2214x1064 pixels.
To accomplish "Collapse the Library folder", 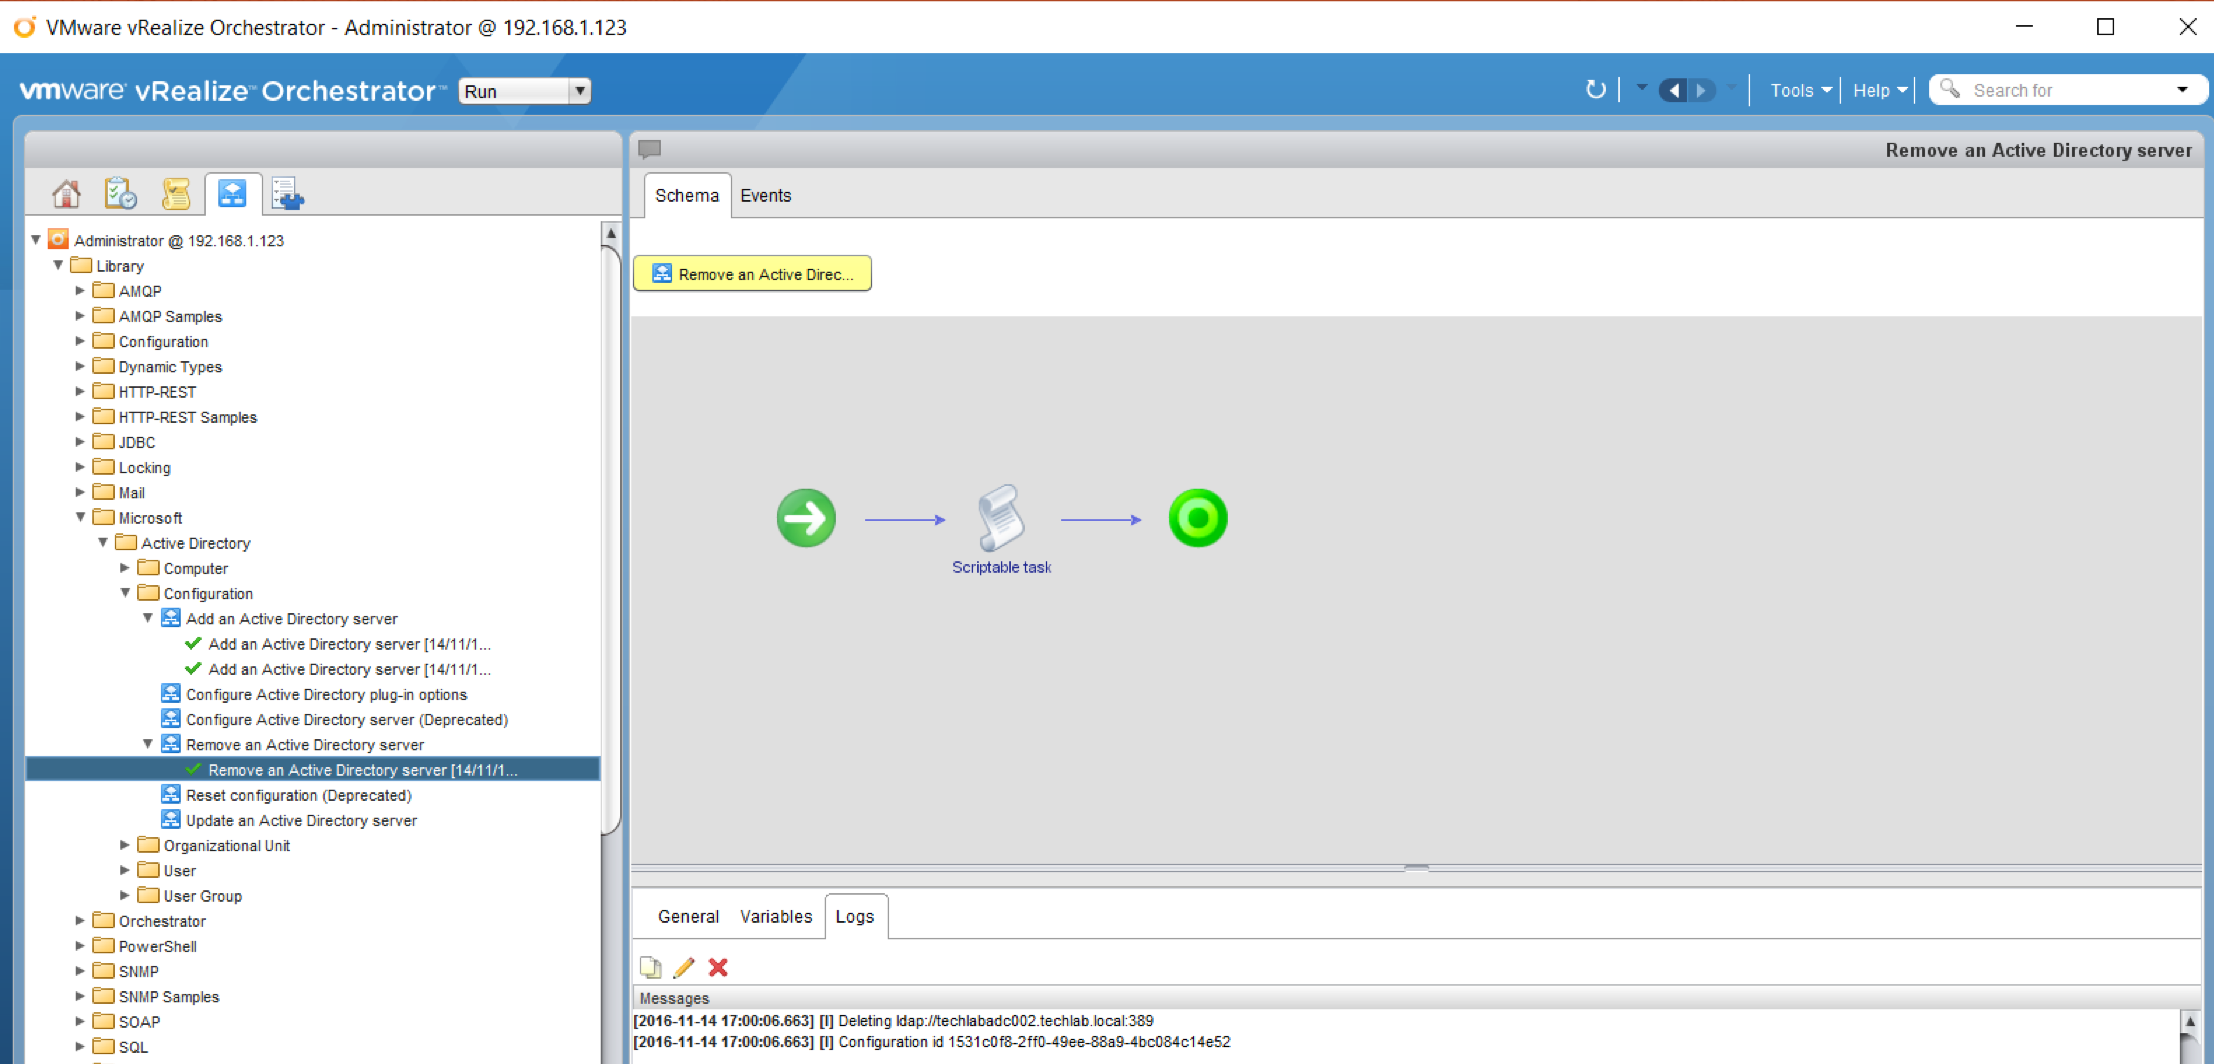I will click(58, 265).
